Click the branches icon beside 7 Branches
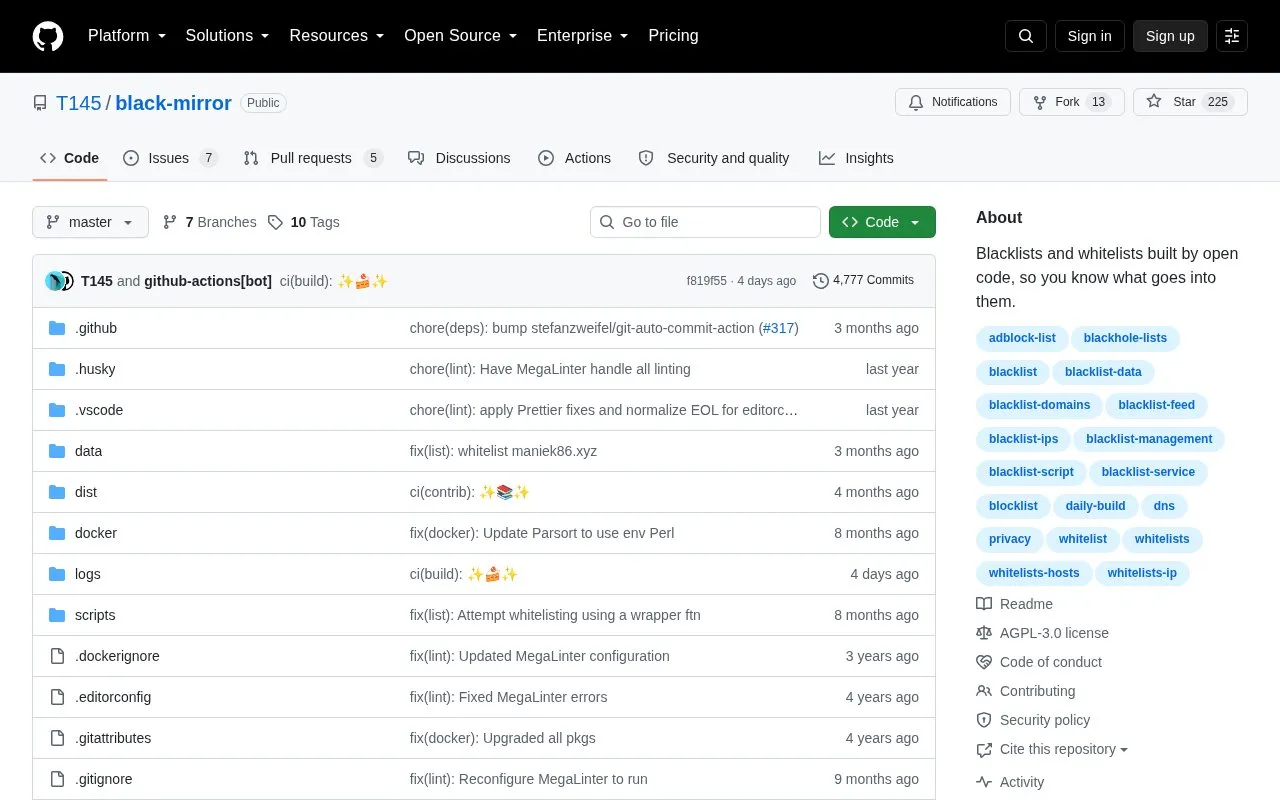The image size is (1280, 800). [x=170, y=222]
